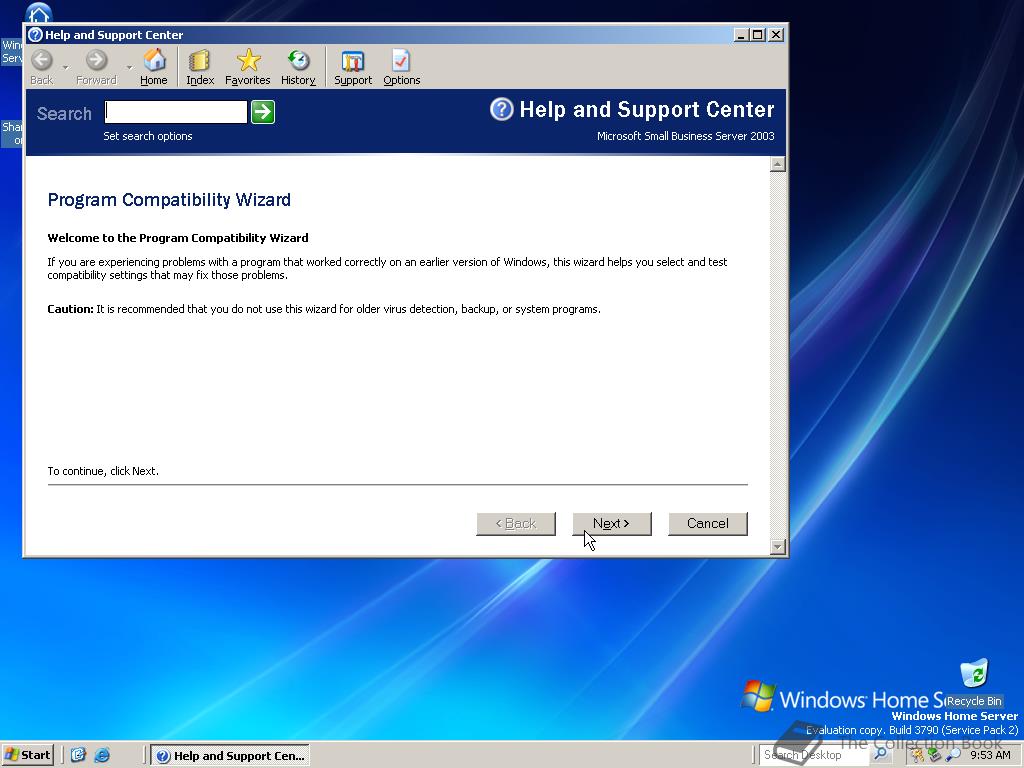The image size is (1024, 768).
Task: Select Help and Support Center taskbar button
Action: 230,756
